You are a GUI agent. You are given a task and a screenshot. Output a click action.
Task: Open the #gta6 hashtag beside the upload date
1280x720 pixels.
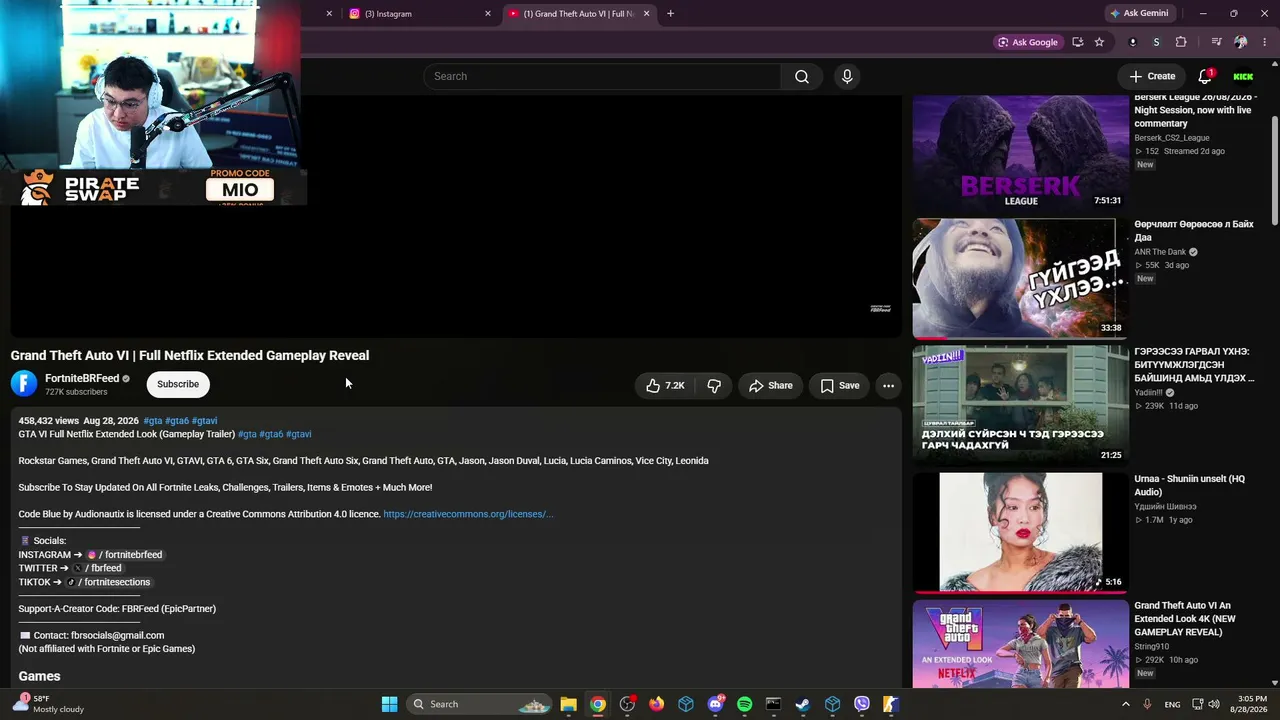click(177, 421)
